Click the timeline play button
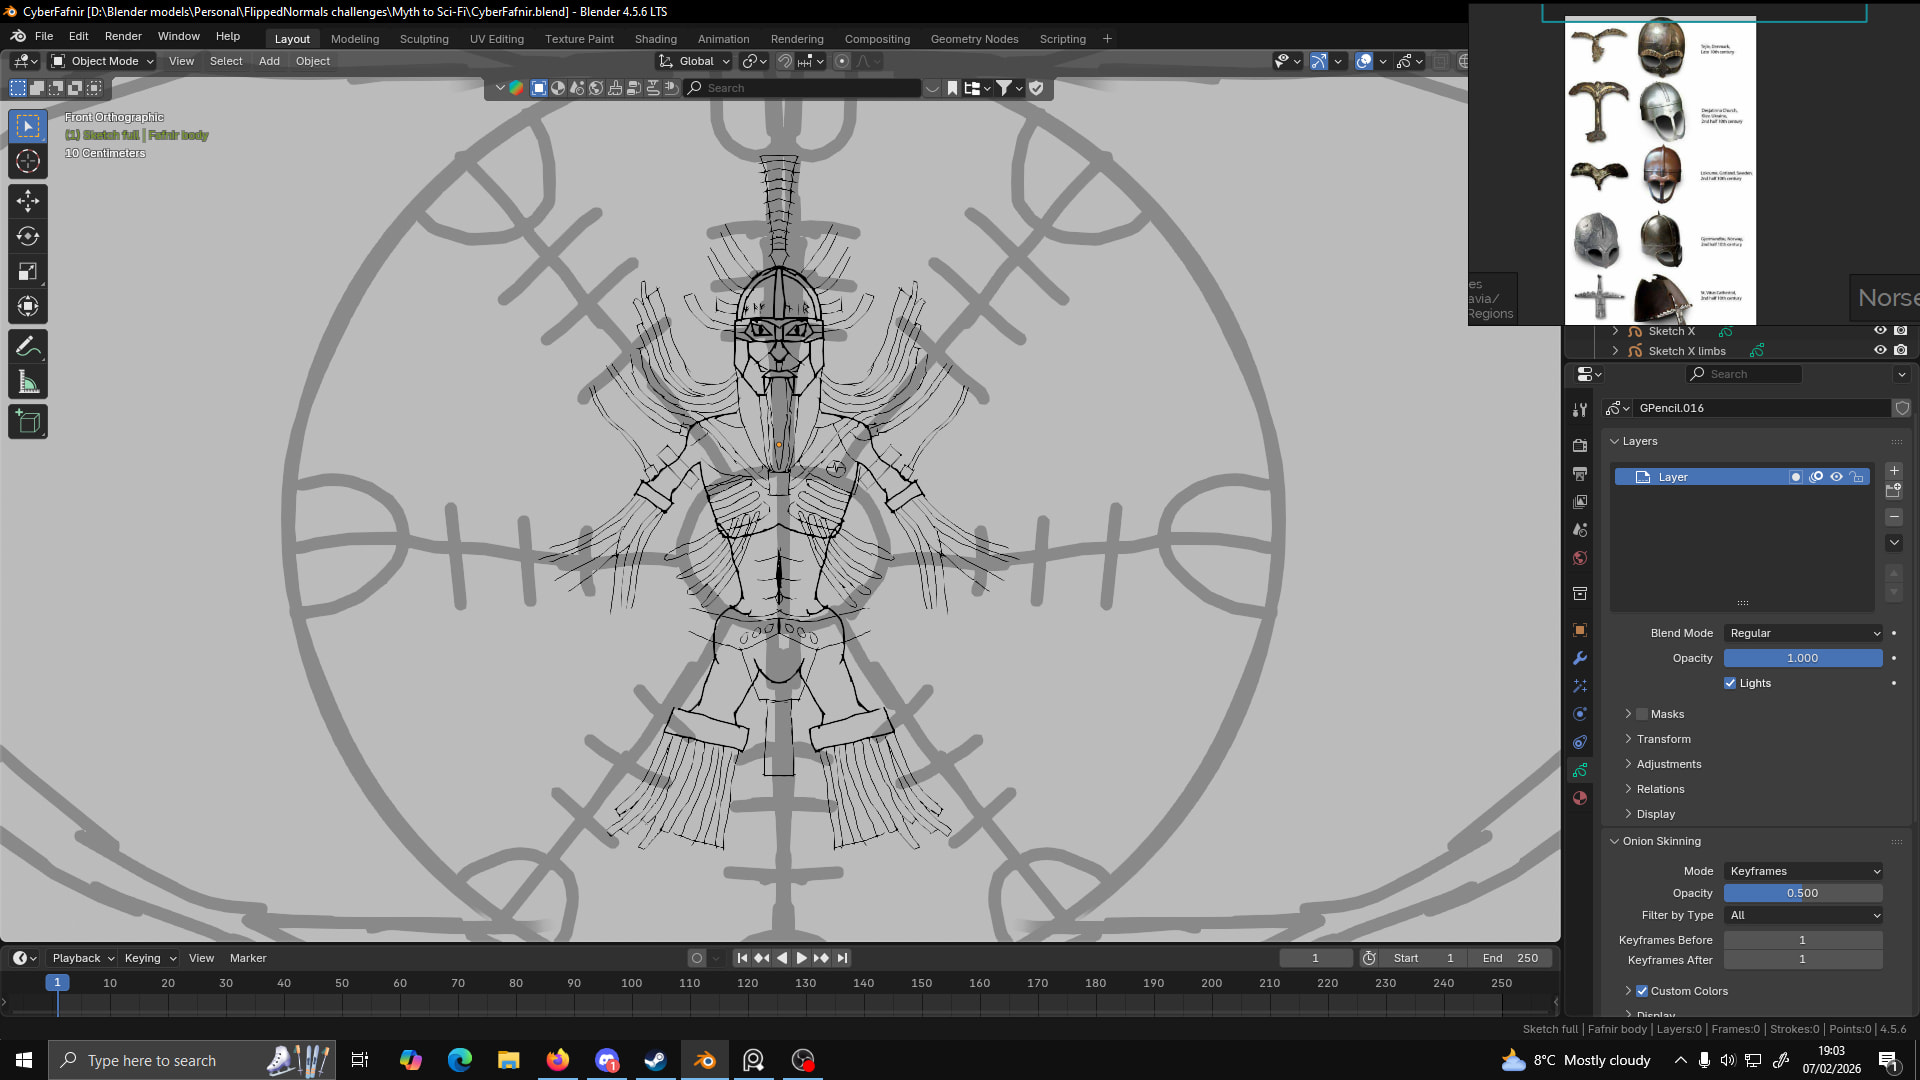 coord(801,958)
